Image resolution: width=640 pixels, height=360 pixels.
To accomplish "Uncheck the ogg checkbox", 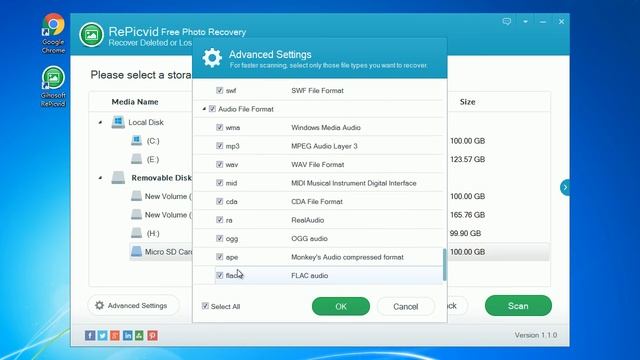I will click(x=220, y=238).
